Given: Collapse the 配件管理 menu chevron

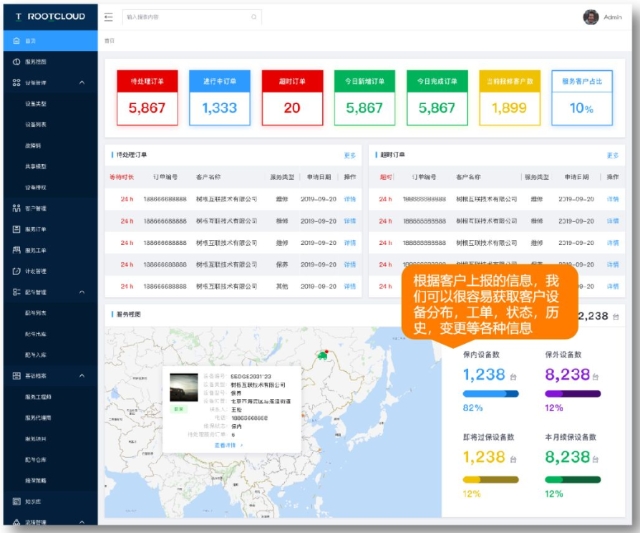Looking at the screenshot, I should [x=81, y=292].
